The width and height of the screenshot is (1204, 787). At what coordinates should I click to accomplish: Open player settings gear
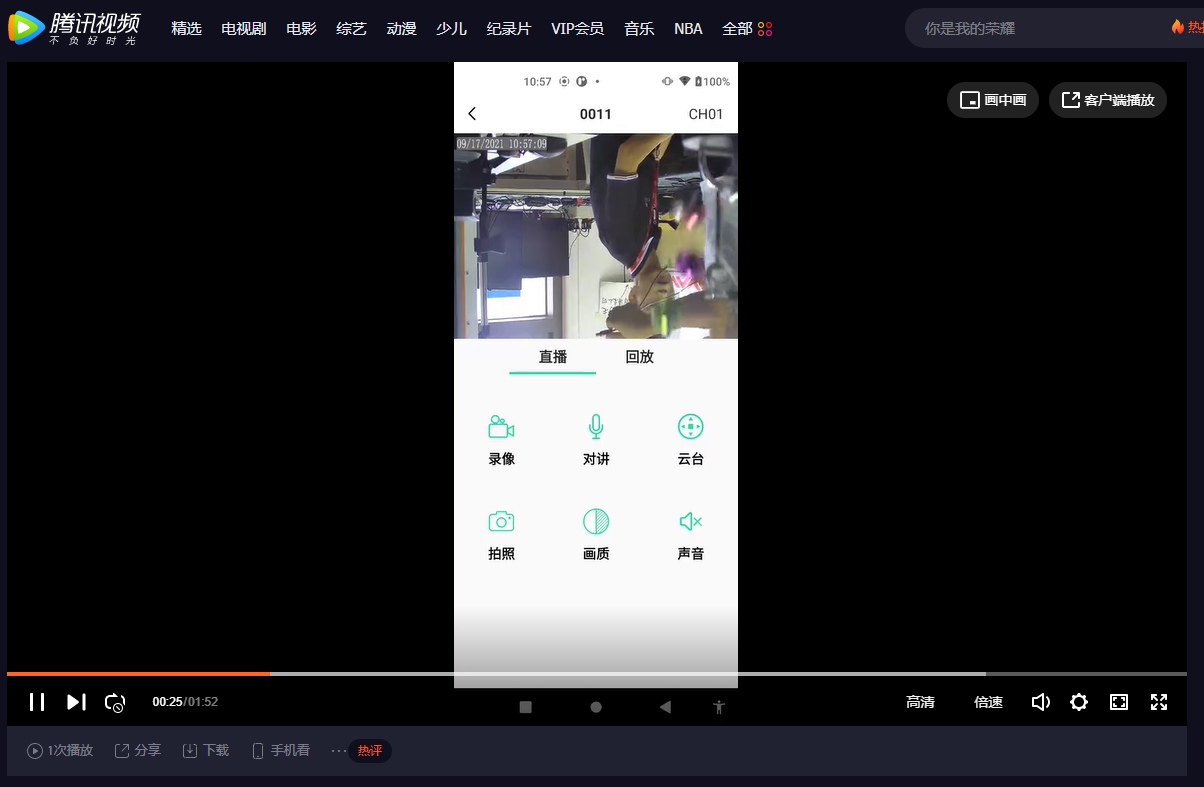(x=1079, y=702)
